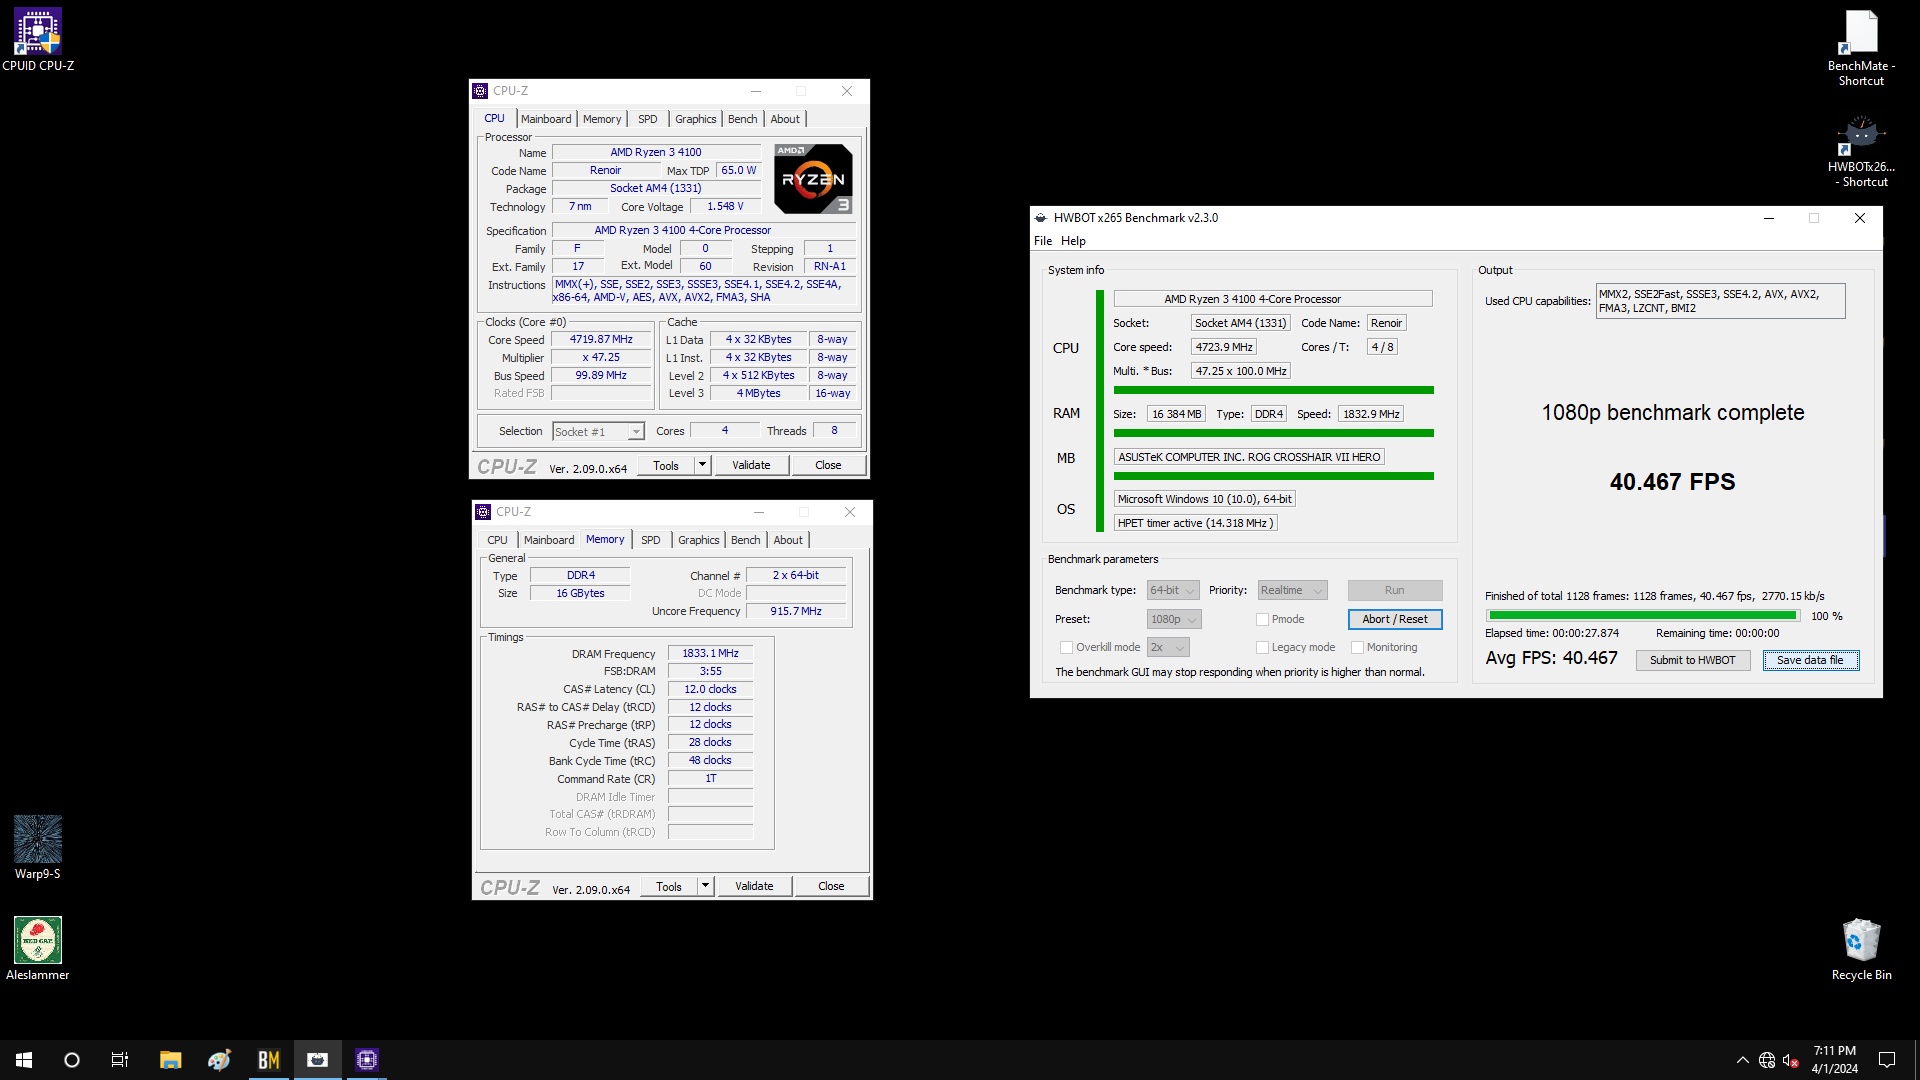Open the Overkill 2x multiplier dropdown
The image size is (1920, 1080).
tap(1168, 648)
